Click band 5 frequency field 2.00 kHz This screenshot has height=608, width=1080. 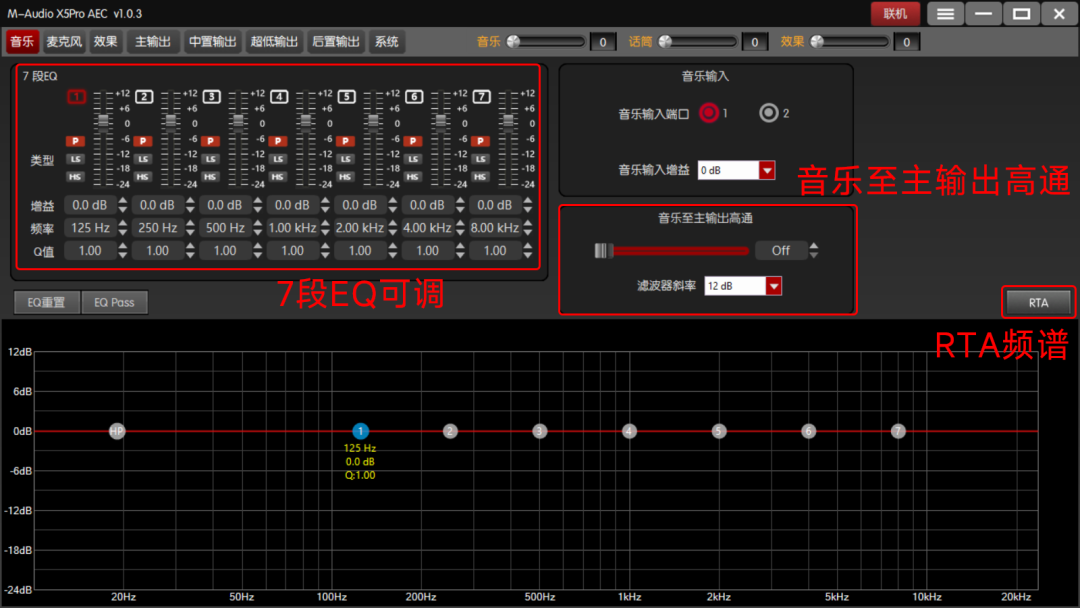[360, 228]
